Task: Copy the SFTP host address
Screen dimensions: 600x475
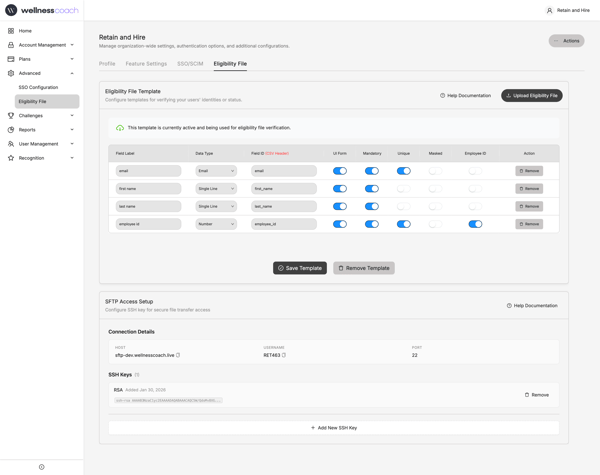Action: coord(178,355)
